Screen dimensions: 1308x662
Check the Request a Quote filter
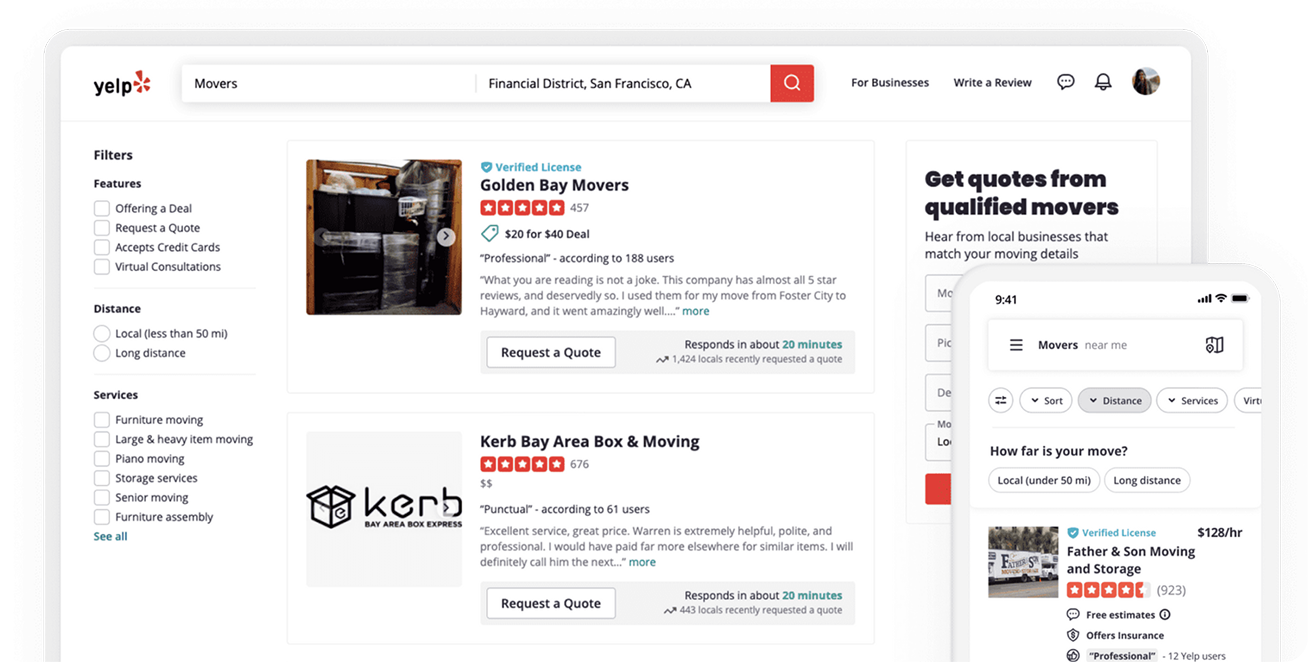point(102,228)
